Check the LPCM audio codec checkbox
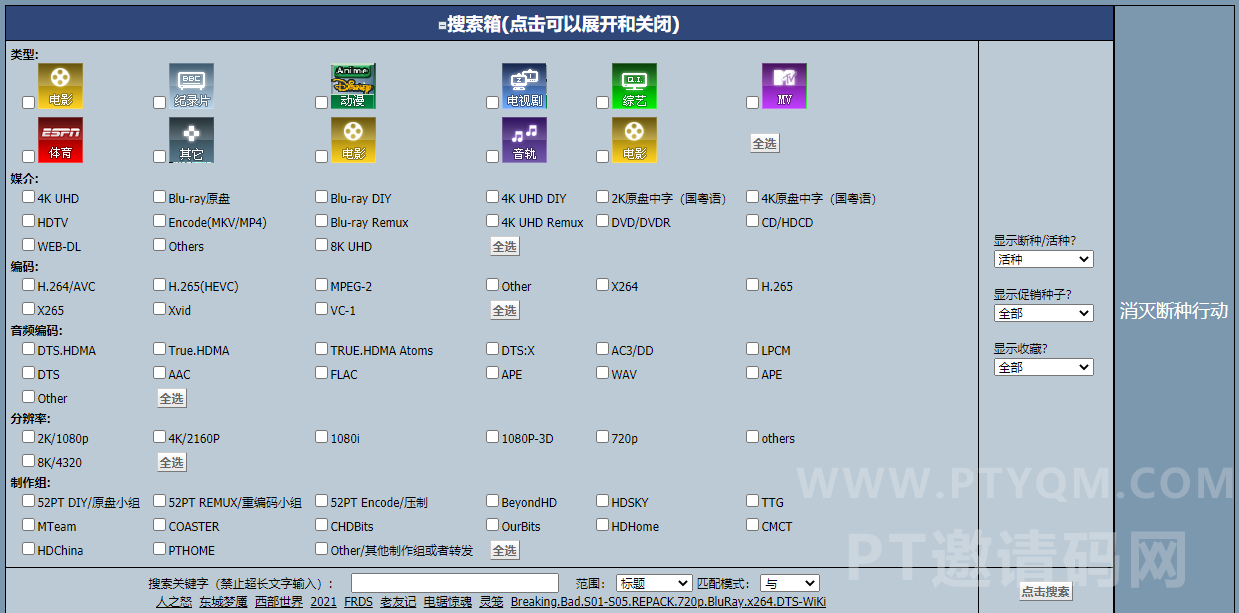The image size is (1239, 613). tap(752, 349)
